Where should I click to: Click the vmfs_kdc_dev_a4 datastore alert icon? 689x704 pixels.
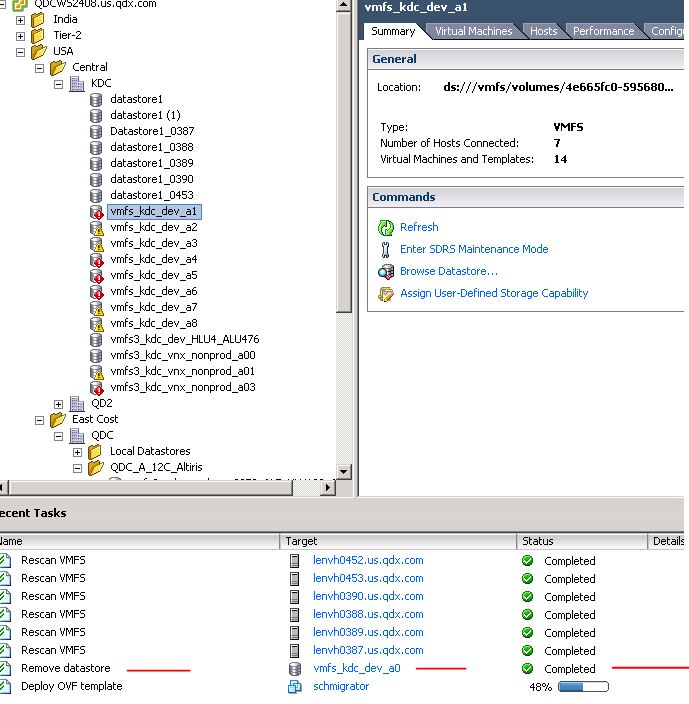click(97, 260)
